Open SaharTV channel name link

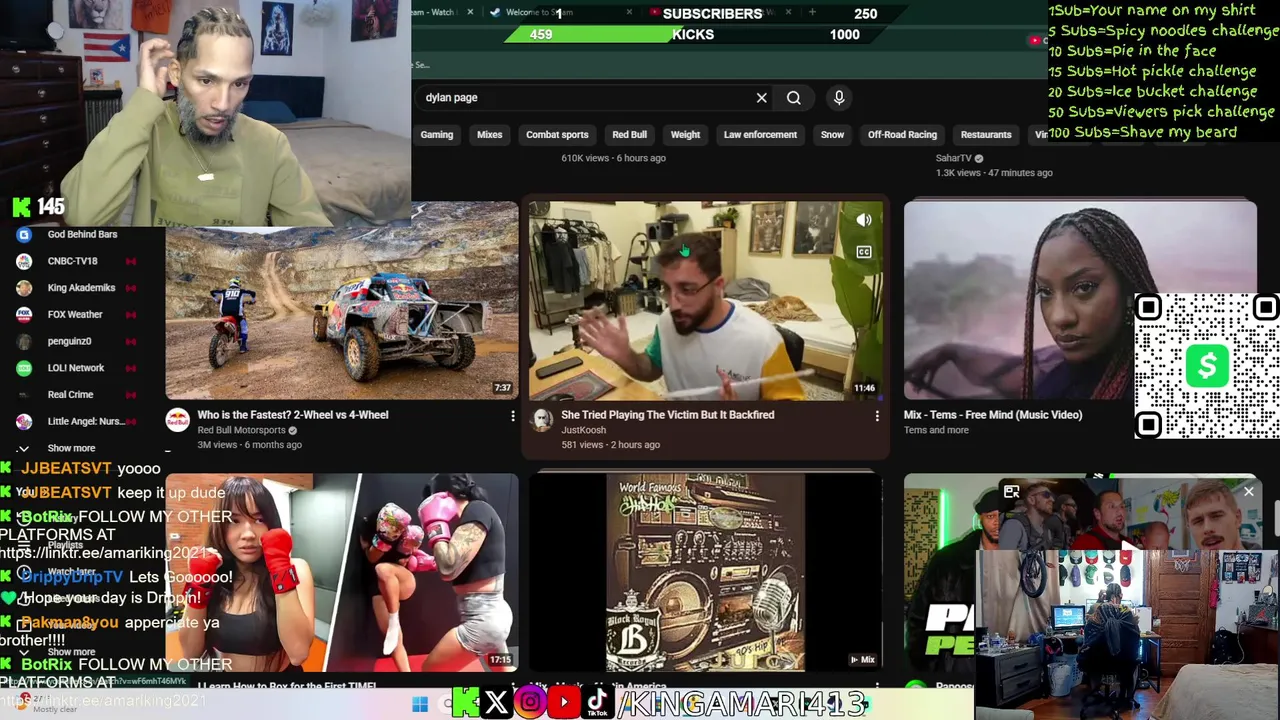pos(953,158)
